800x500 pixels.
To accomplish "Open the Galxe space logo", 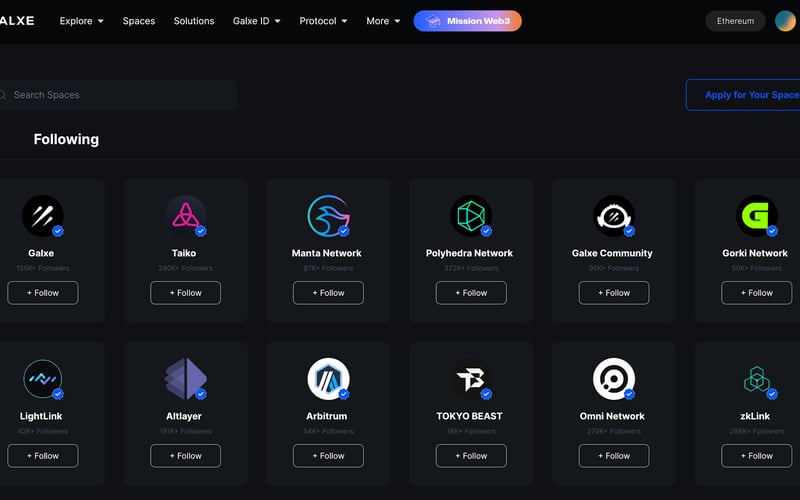I will click(43, 216).
